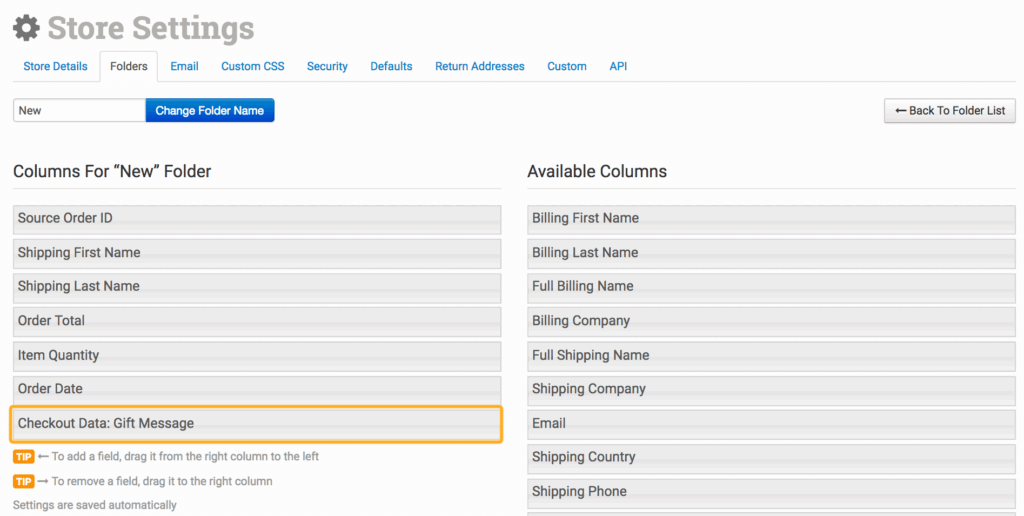This screenshot has height=516, width=1024.
Task: Select the Shipping Country available column
Action: pyautogui.click(x=771, y=458)
